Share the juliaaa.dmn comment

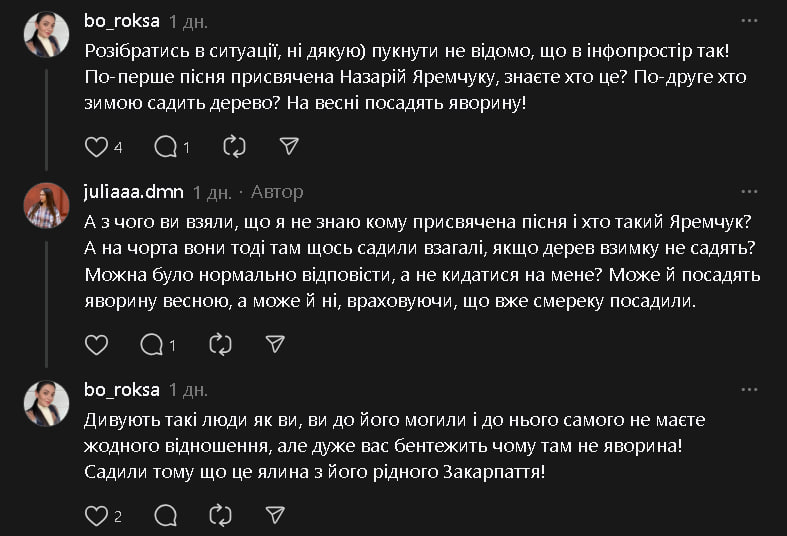(x=275, y=345)
